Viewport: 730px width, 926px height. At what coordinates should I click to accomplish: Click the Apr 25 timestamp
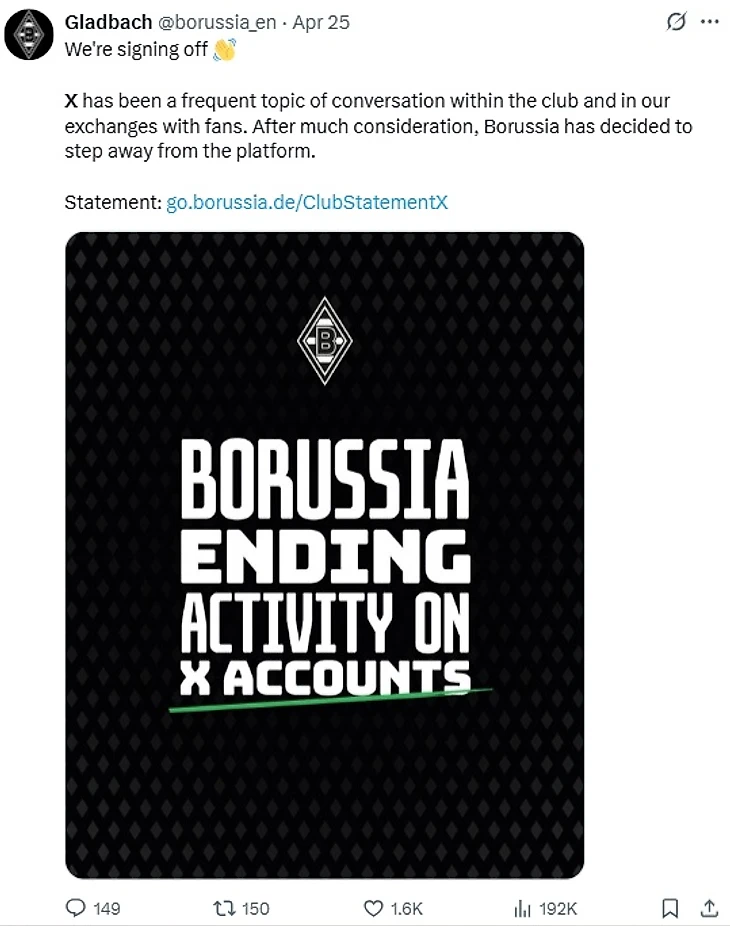click(321, 22)
